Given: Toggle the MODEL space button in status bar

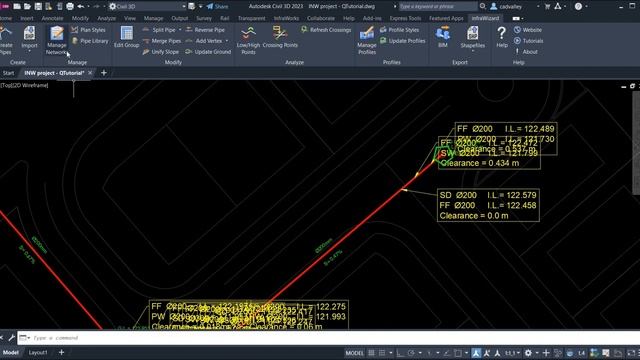Looking at the screenshot, I should point(354,353).
